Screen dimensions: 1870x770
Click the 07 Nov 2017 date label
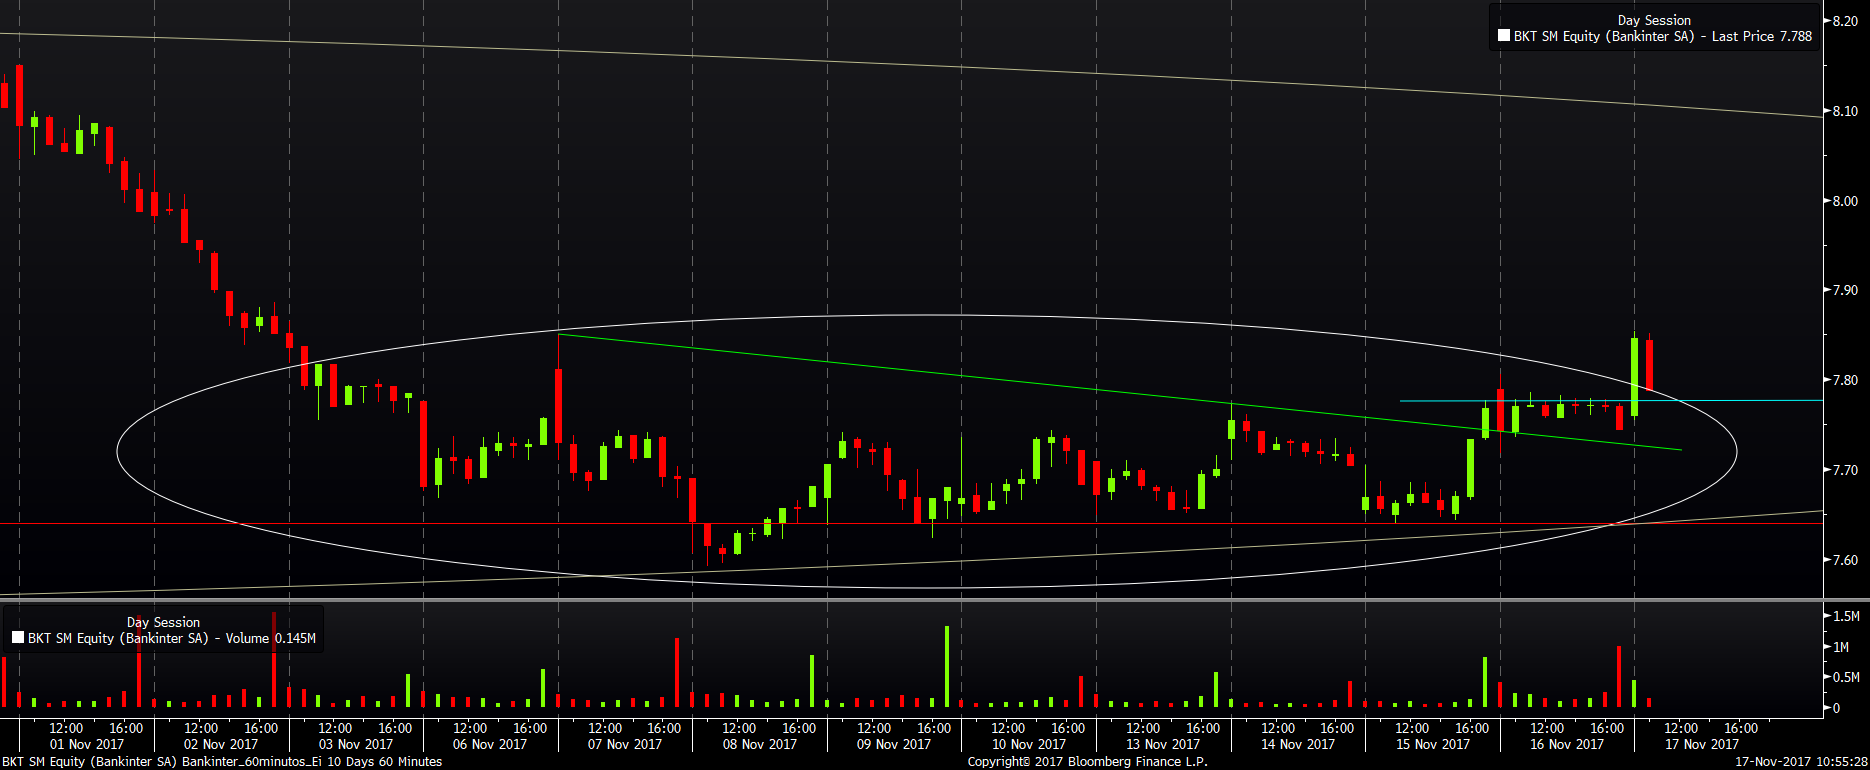pyautogui.click(x=625, y=744)
